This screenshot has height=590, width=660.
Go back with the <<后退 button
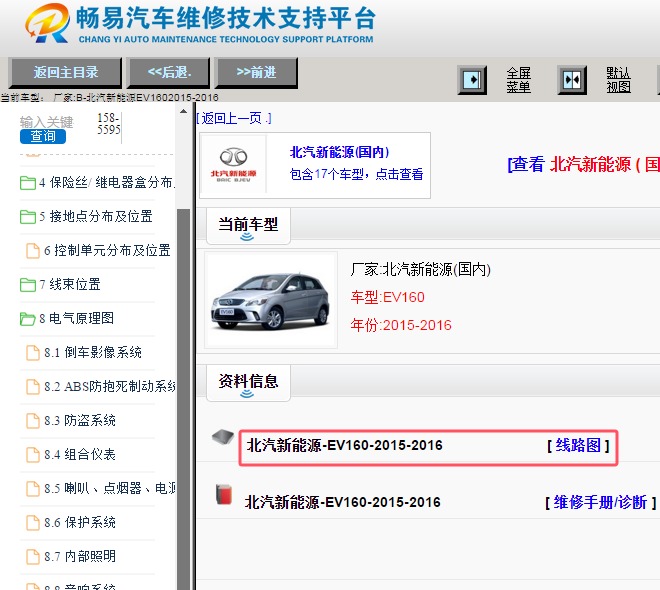pos(169,72)
